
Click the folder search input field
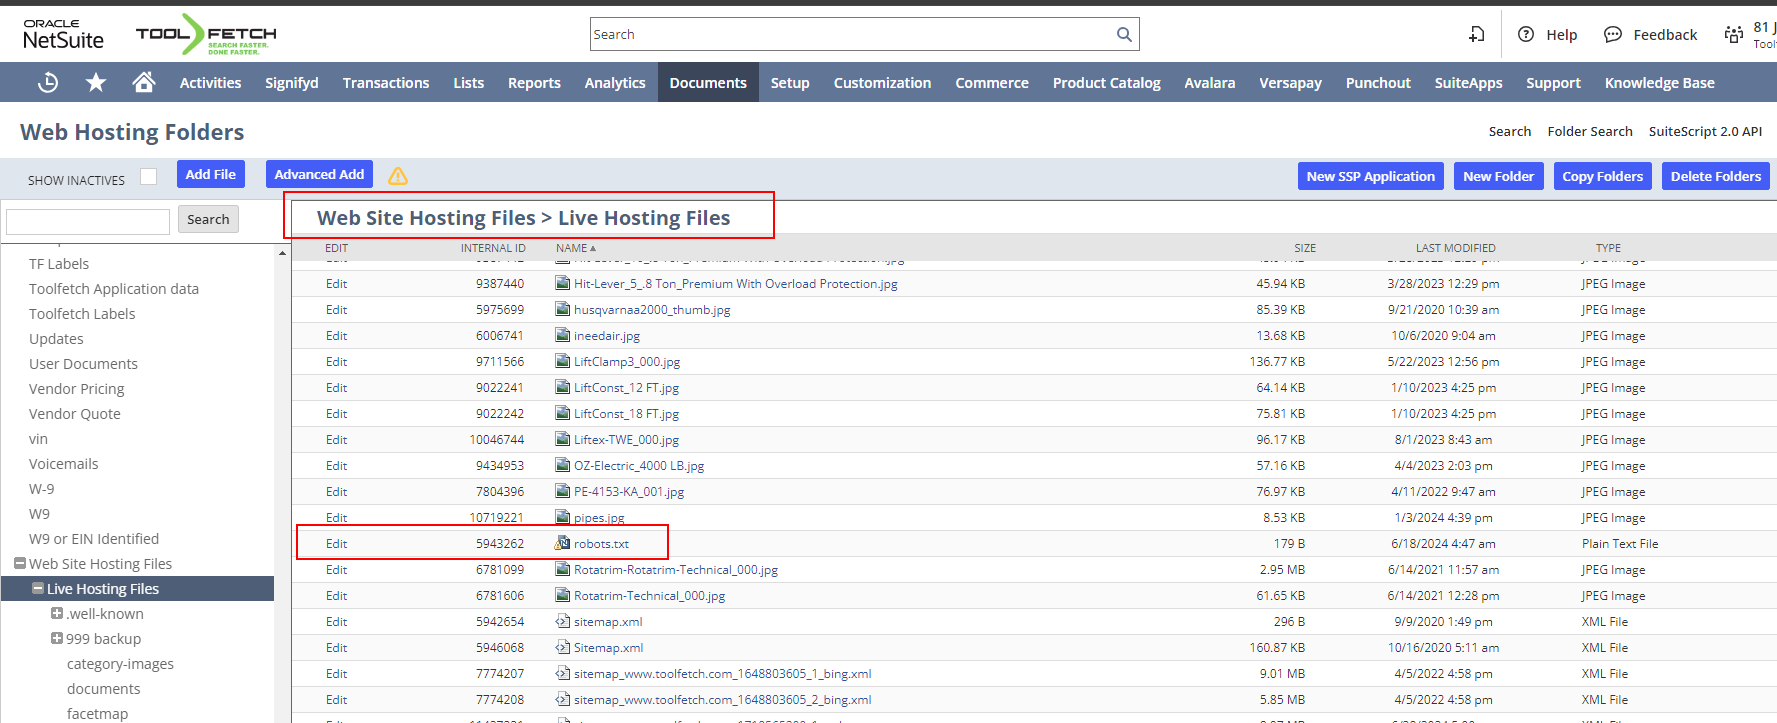tap(88, 221)
